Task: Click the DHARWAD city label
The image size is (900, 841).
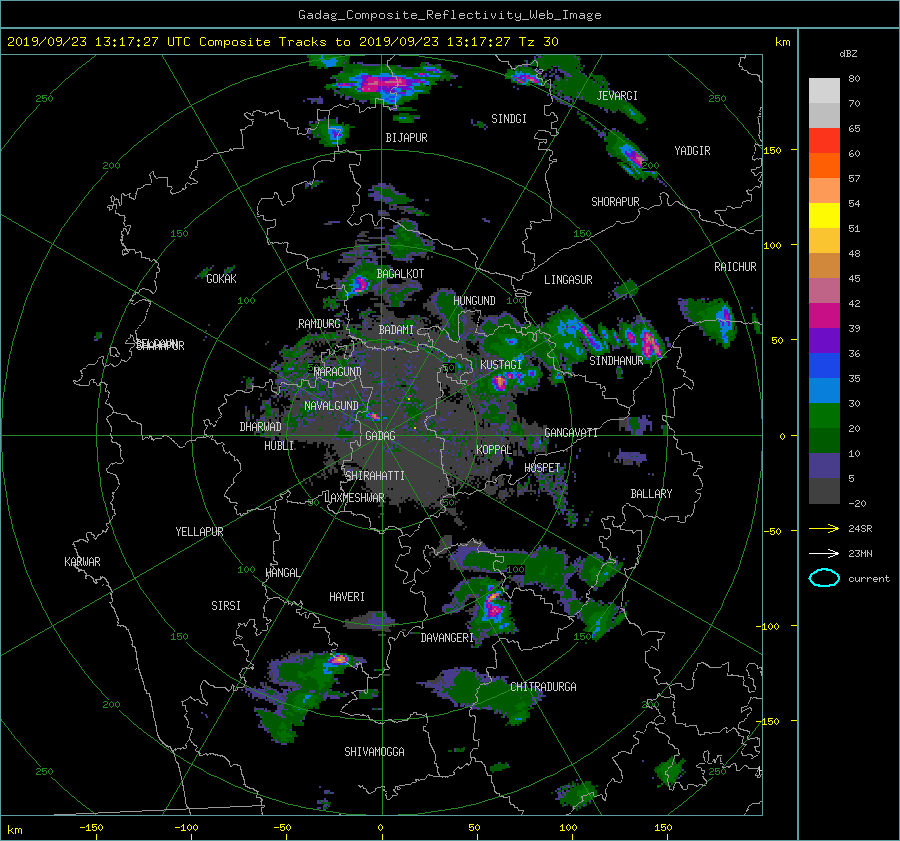Action: coord(261,427)
